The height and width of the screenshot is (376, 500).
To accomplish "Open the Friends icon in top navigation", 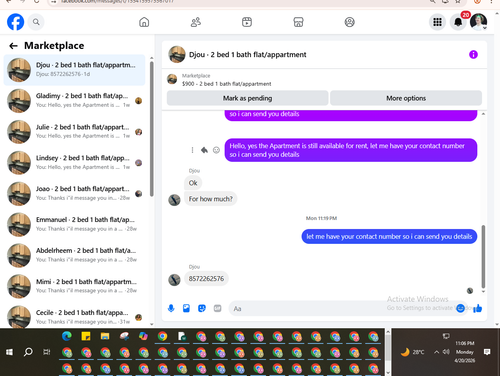I will [x=196, y=22].
